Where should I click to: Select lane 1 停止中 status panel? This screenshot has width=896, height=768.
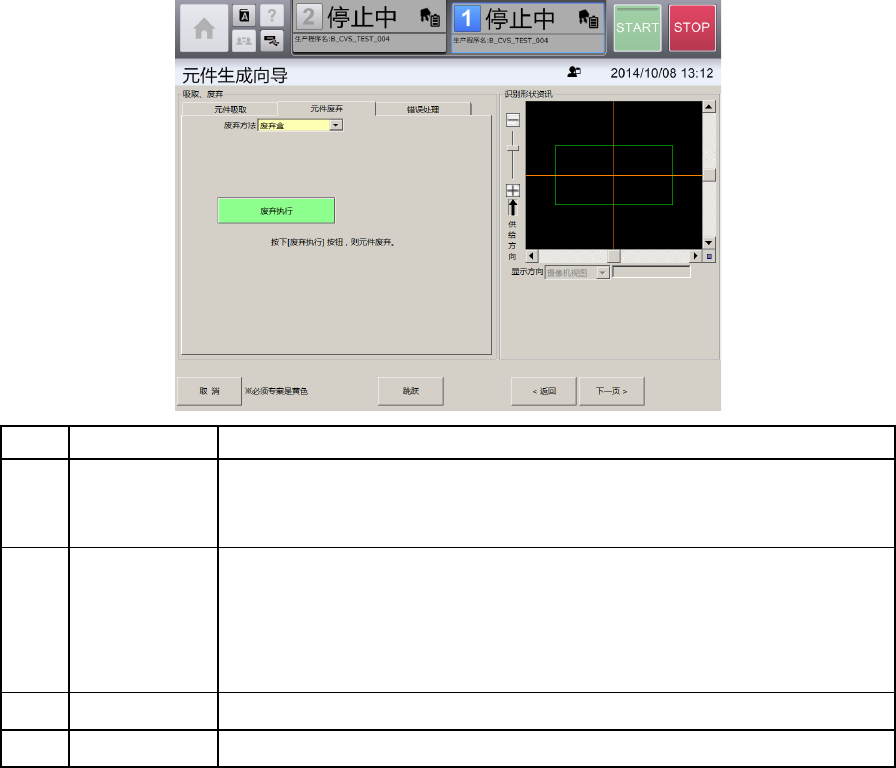(528, 27)
